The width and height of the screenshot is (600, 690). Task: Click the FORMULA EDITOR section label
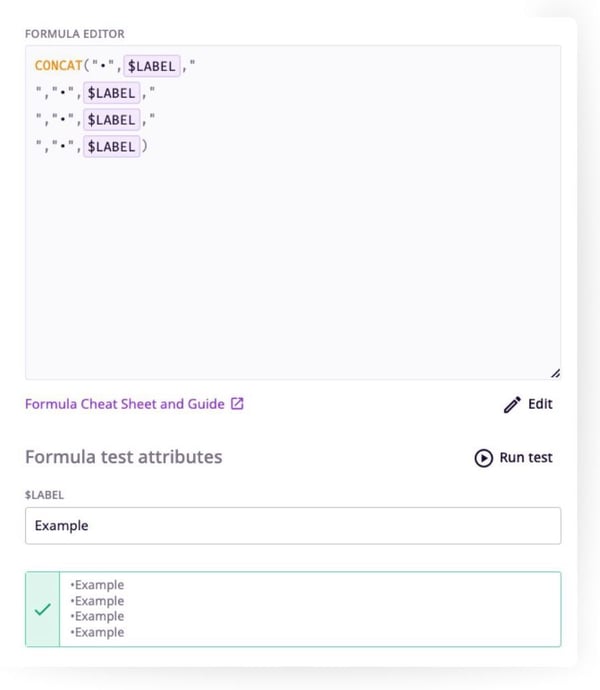point(74,34)
